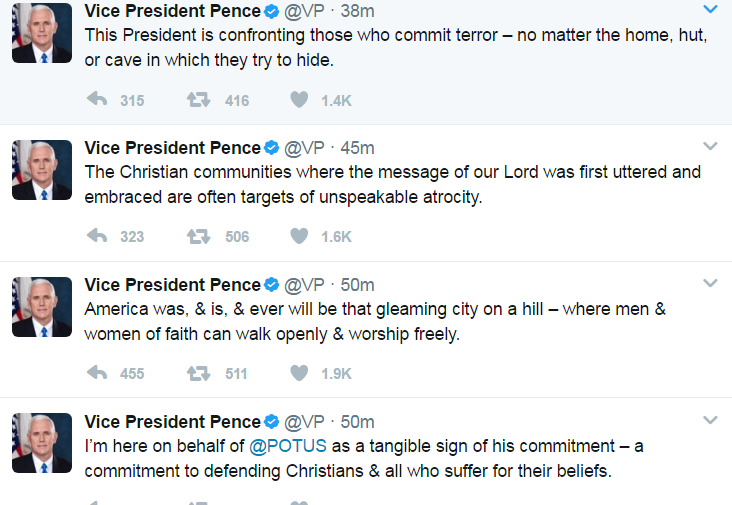Open the @POTUS mention link
Image resolution: width=732 pixels, height=505 pixels.
point(288,445)
